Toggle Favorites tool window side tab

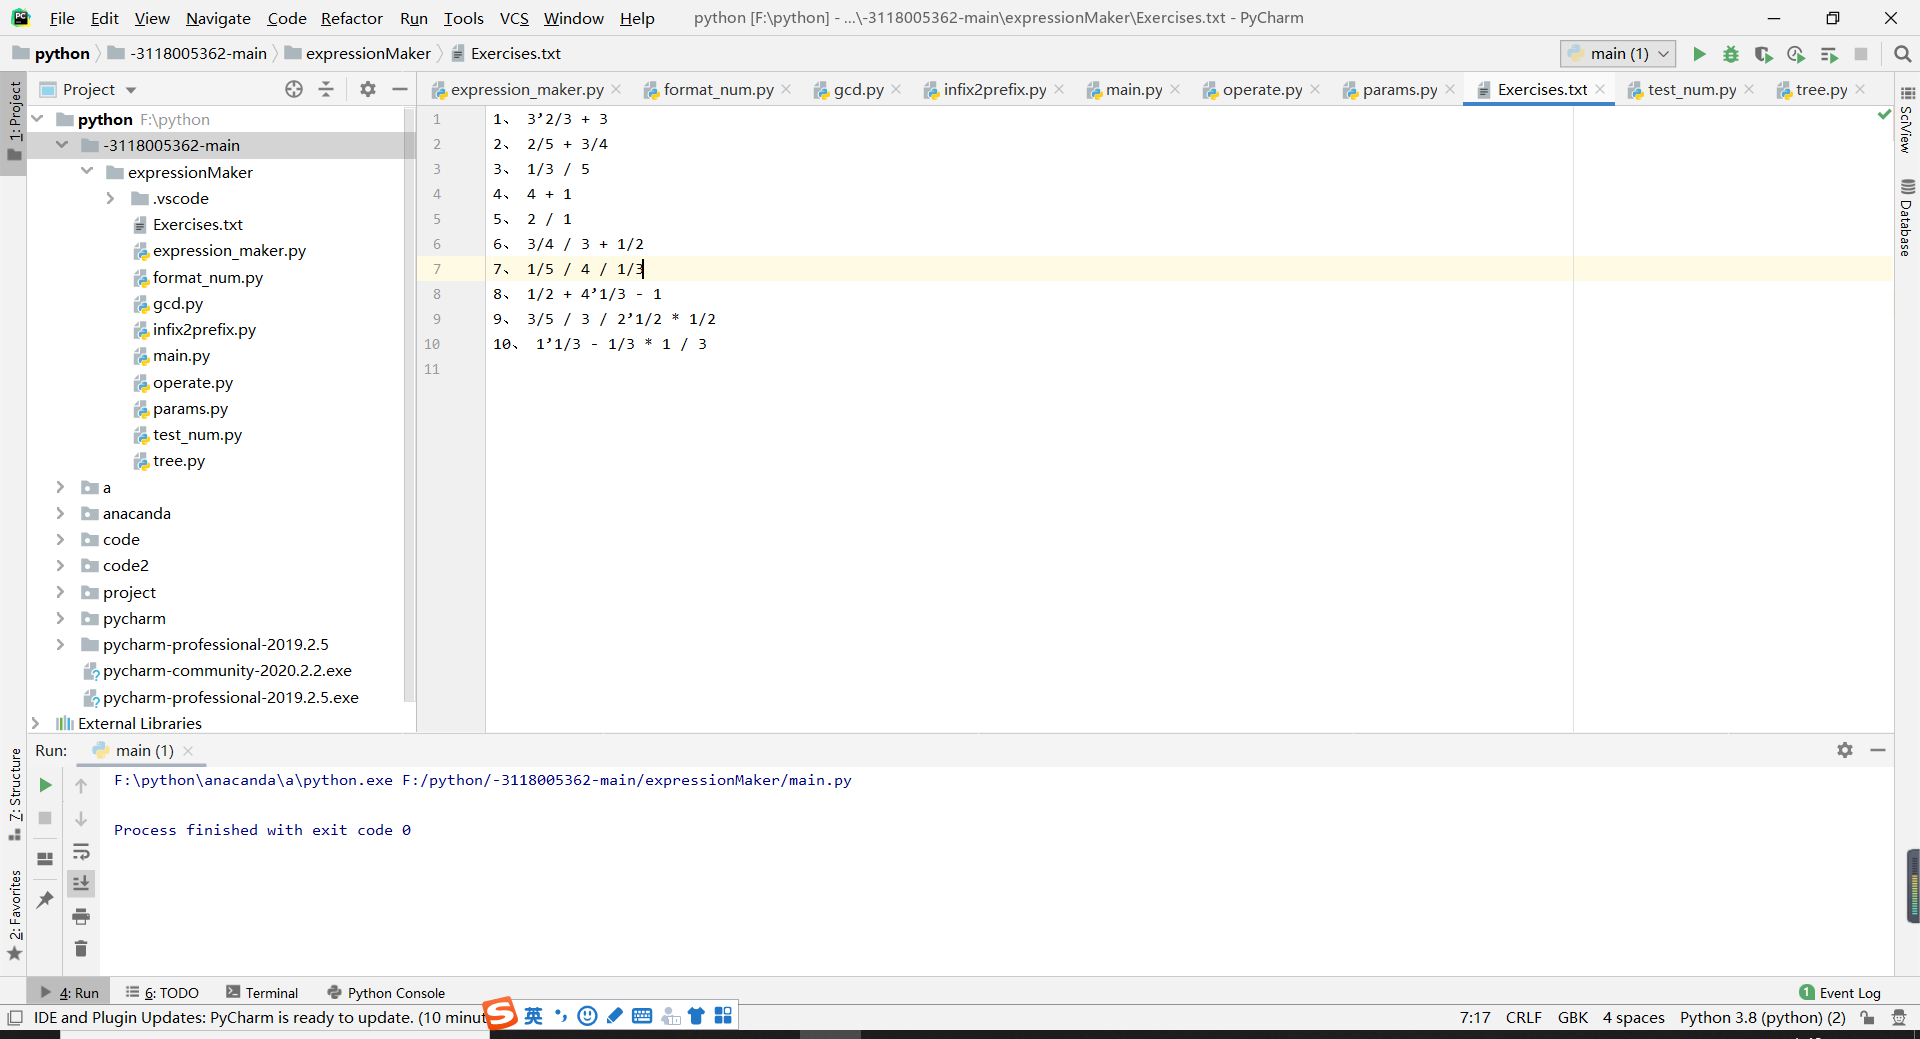(x=14, y=914)
